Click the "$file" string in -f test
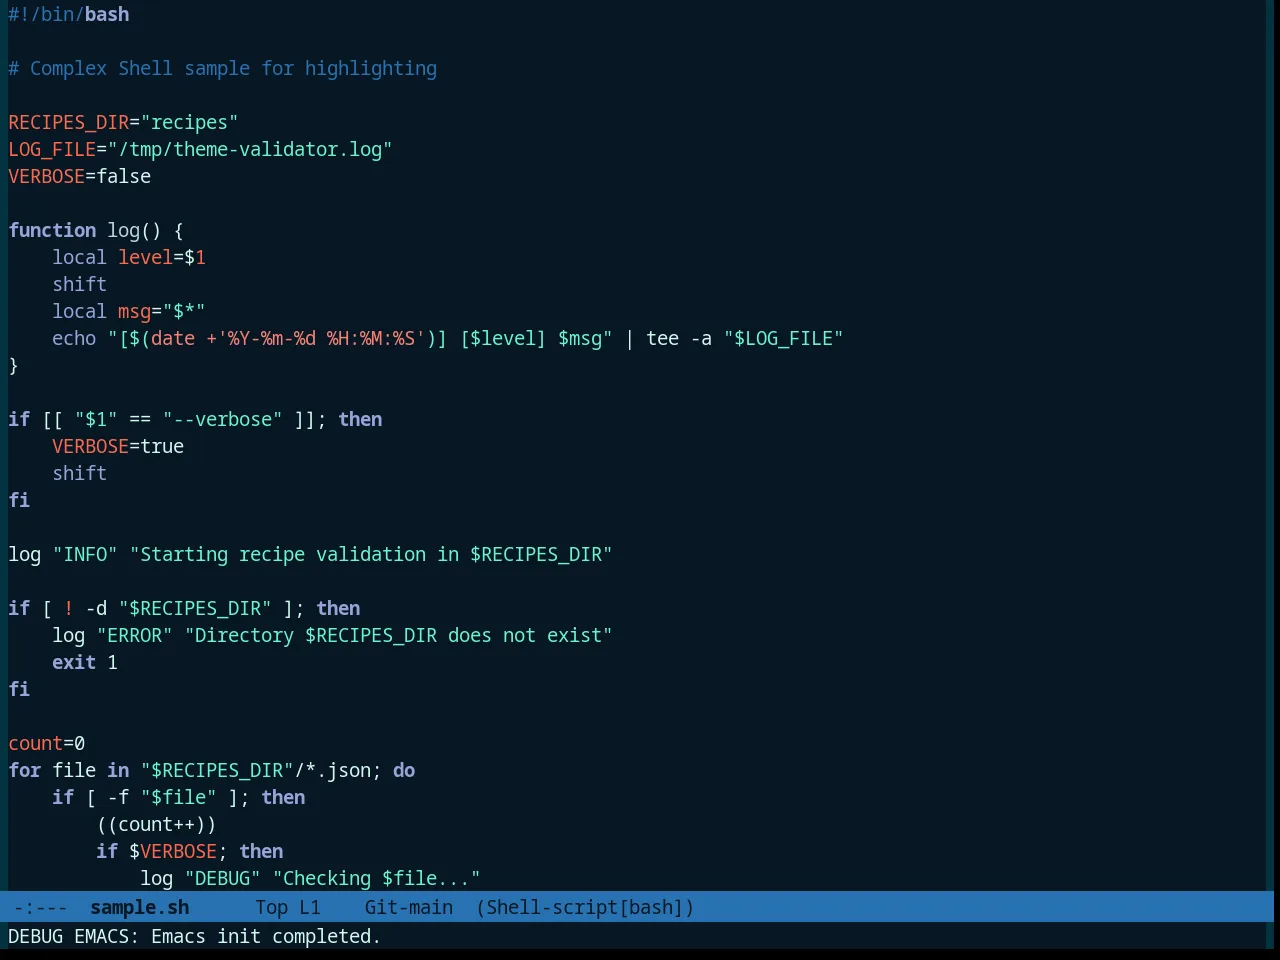 (x=179, y=797)
